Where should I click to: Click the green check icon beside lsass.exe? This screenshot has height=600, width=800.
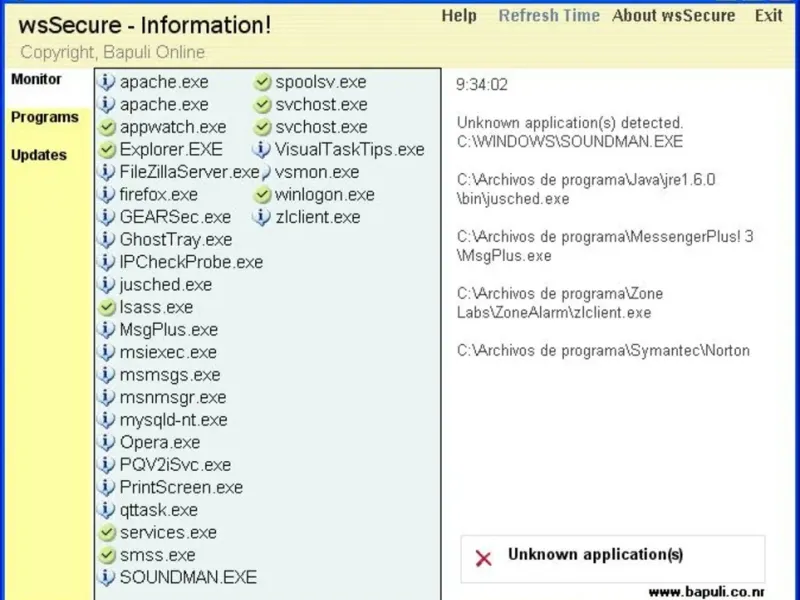[107, 307]
